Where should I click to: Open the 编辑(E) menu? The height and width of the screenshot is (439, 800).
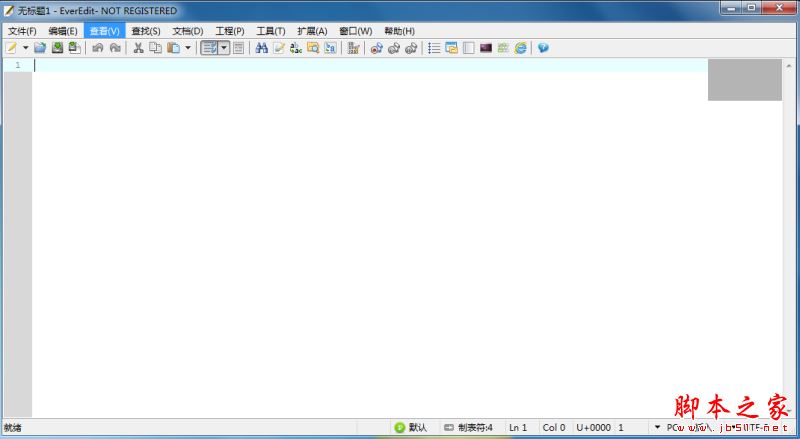point(63,31)
